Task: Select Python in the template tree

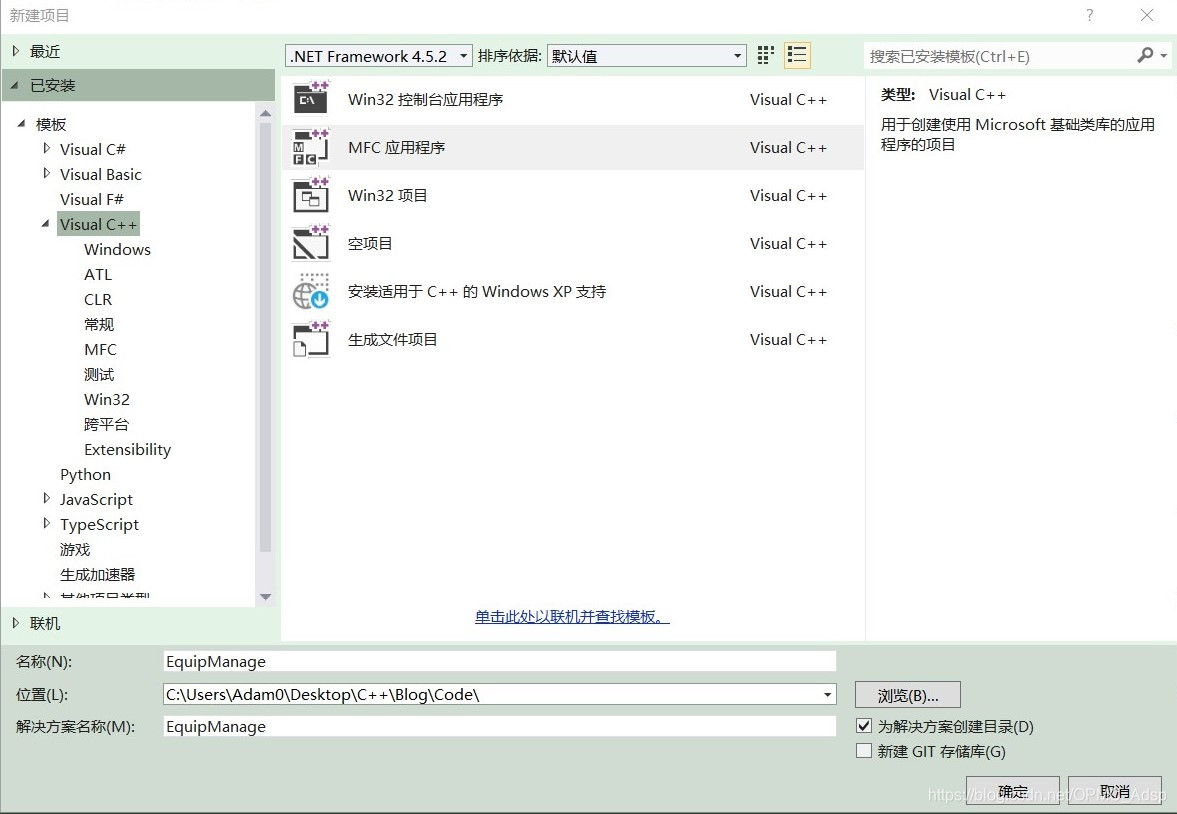Action: [x=86, y=475]
